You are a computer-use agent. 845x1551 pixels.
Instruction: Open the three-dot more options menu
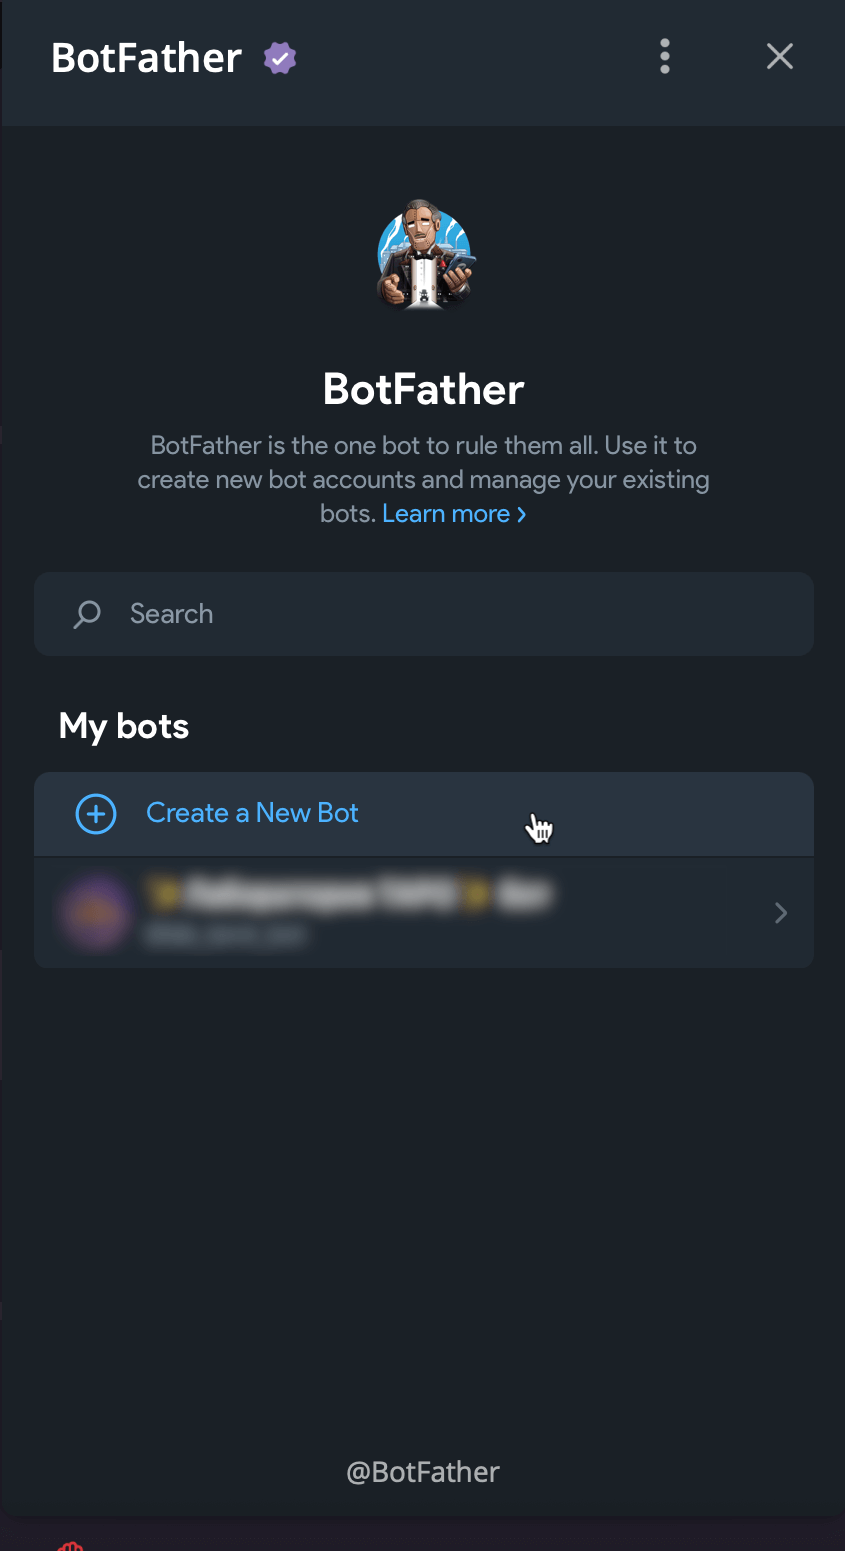(665, 57)
